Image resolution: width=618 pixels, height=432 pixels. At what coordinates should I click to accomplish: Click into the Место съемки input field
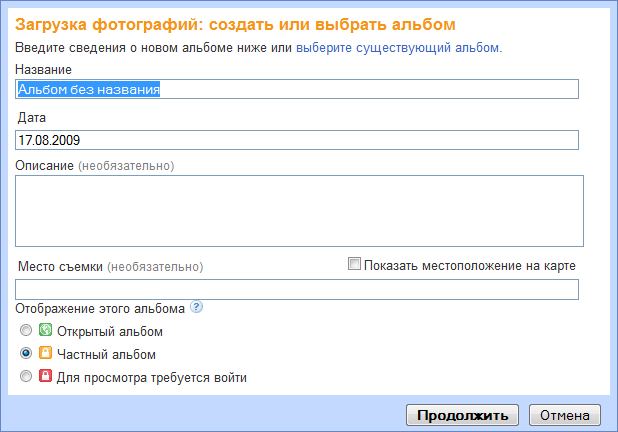297,289
